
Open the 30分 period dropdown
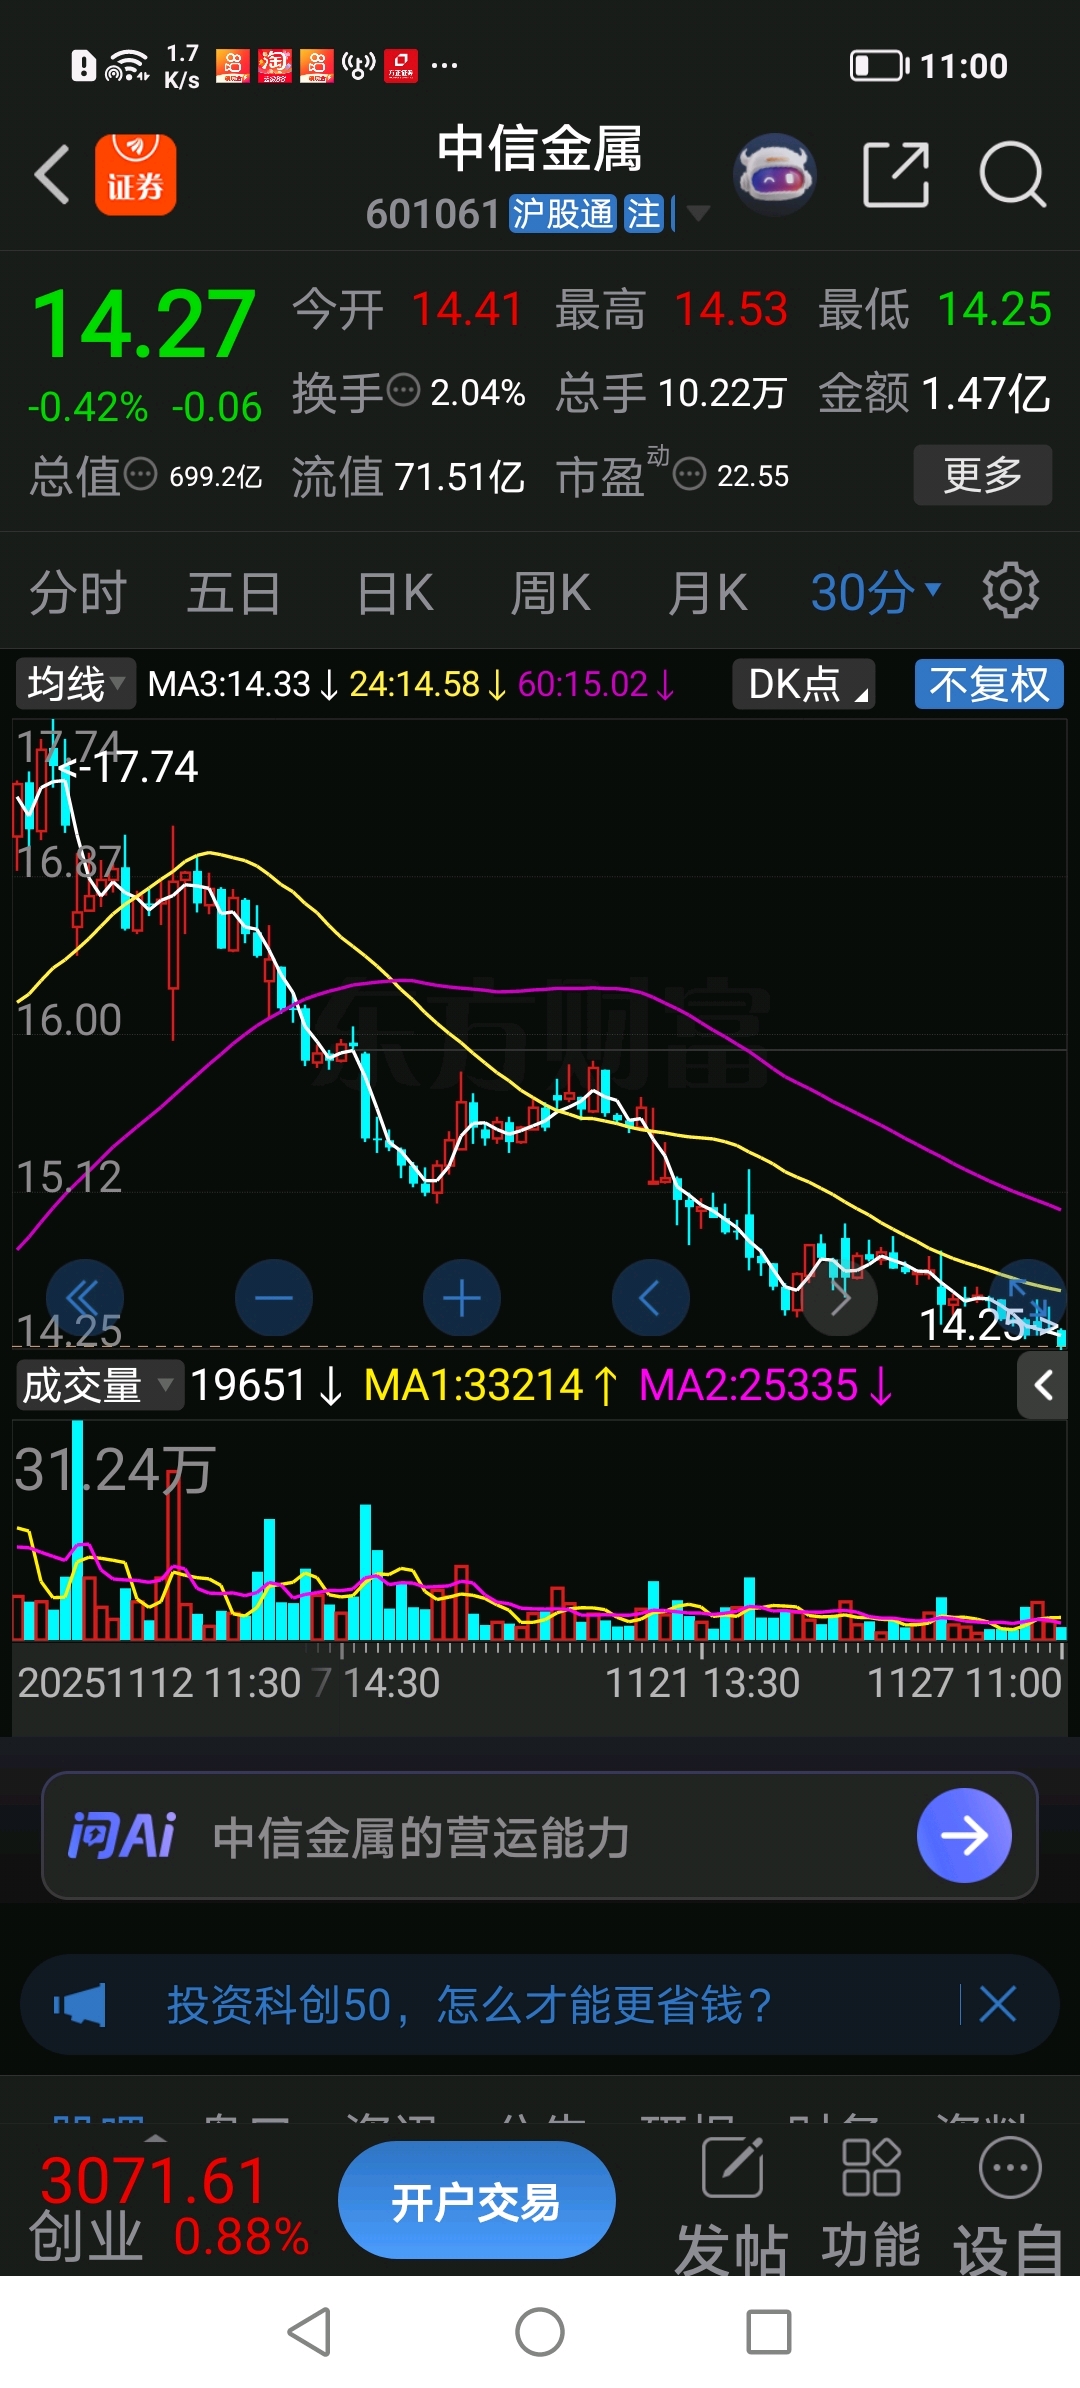(875, 591)
